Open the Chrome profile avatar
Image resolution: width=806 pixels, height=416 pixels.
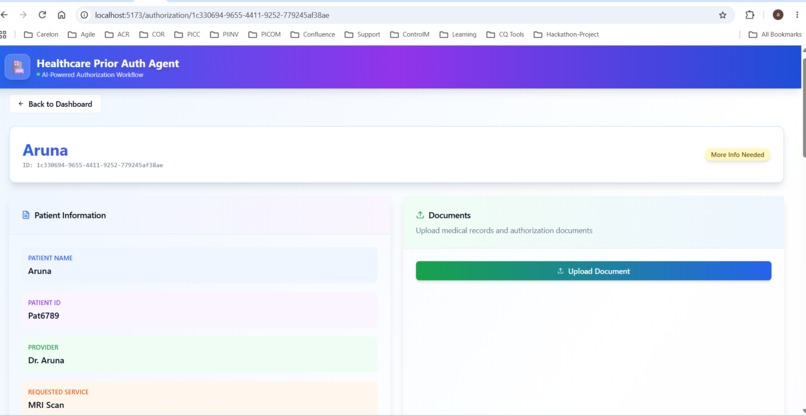[778, 15]
